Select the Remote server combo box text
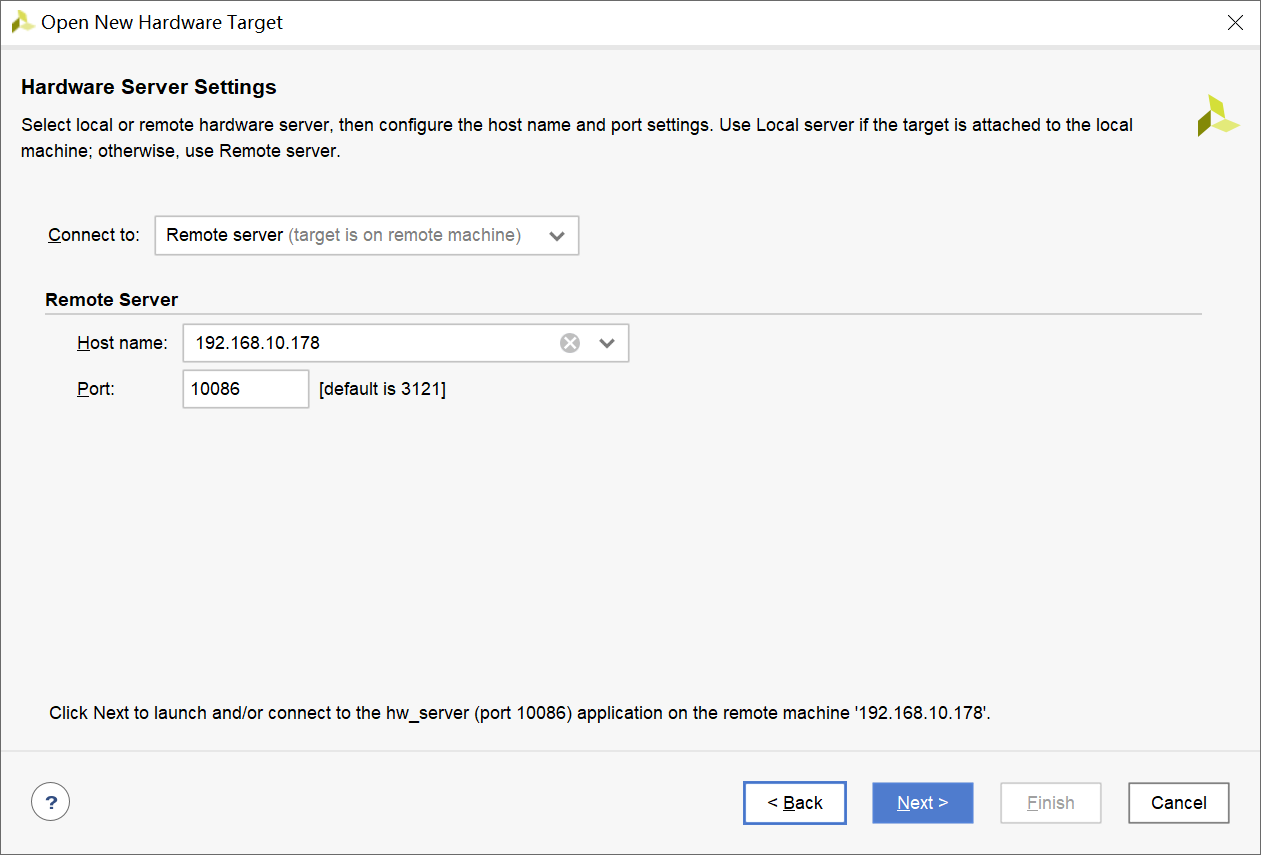 click(x=343, y=236)
